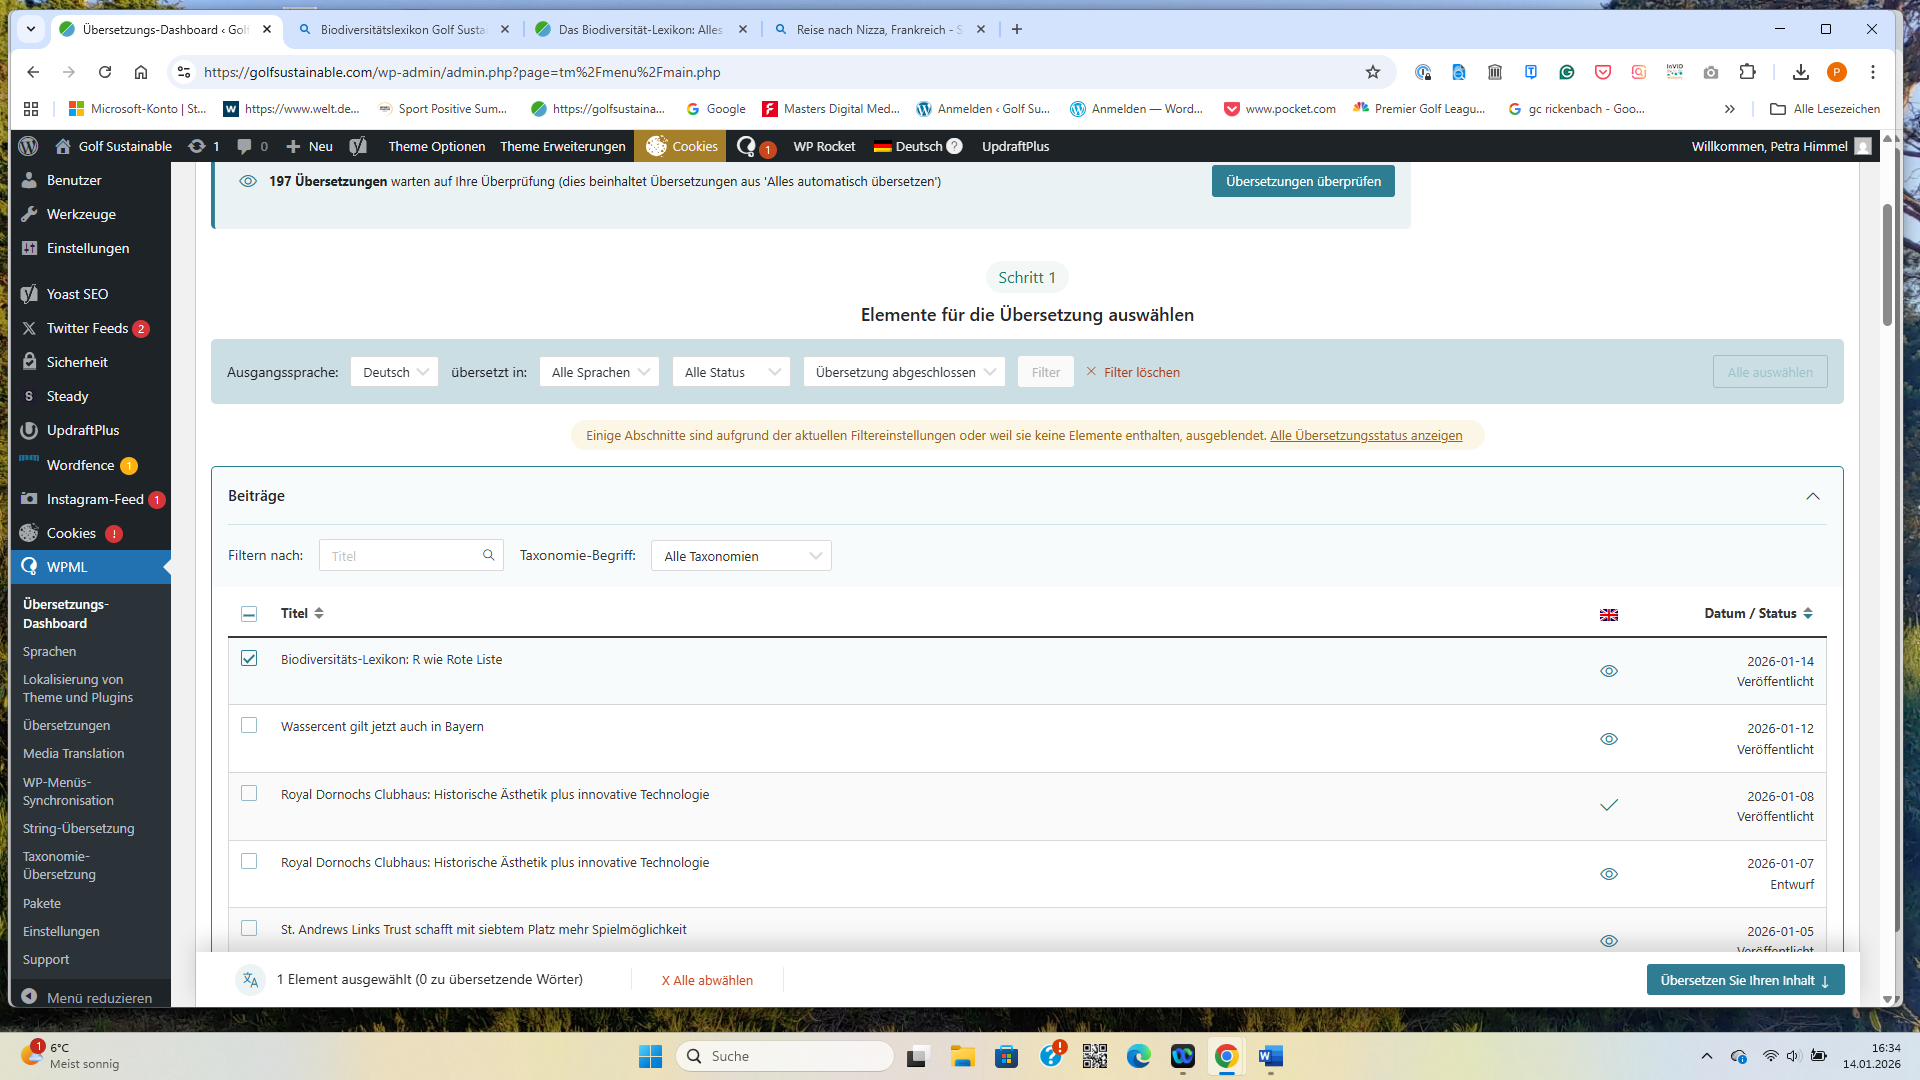Uncheck Biodiversitäts-Lexikon: R wie Rote Liste
Screen dimensions: 1920x1080
point(249,658)
